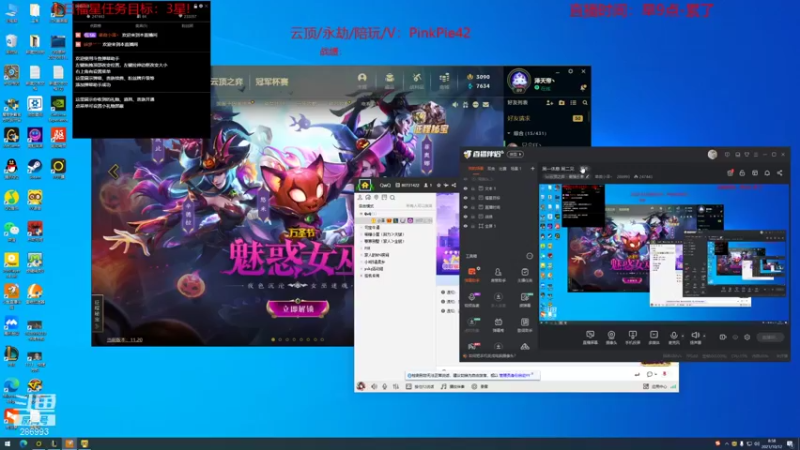Open speaker dropdown arrow in streaming toolbar
The height and width of the screenshot is (450, 800).
704,336
